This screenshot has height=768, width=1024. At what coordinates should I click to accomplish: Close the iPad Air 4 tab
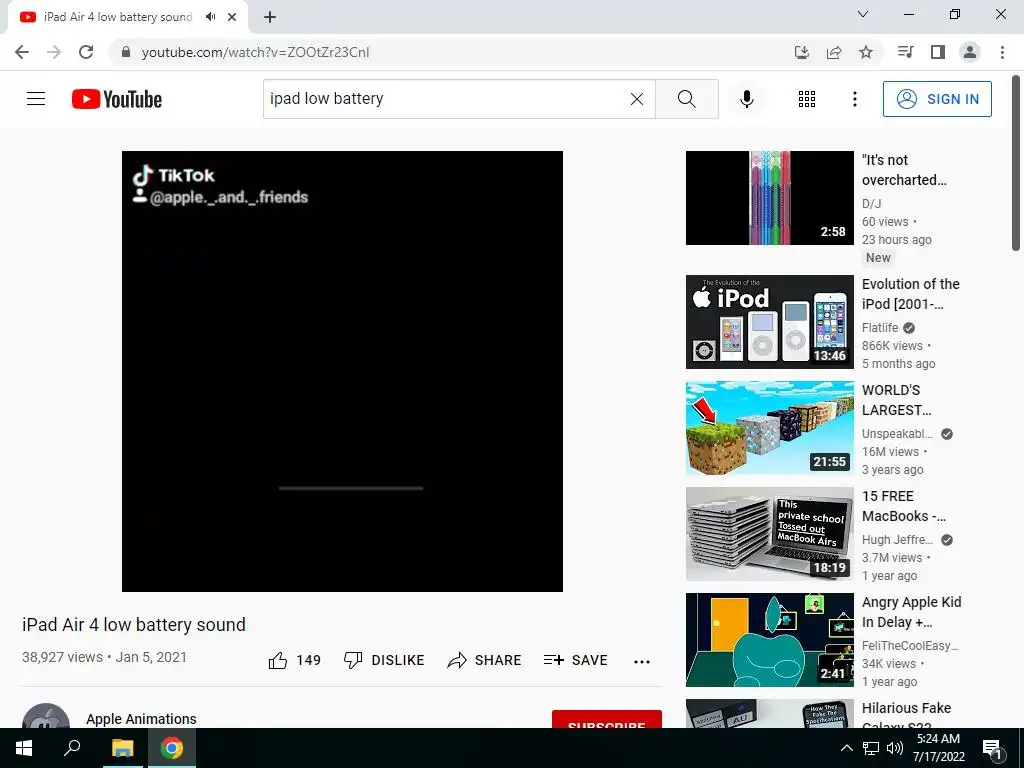pyautogui.click(x=232, y=17)
